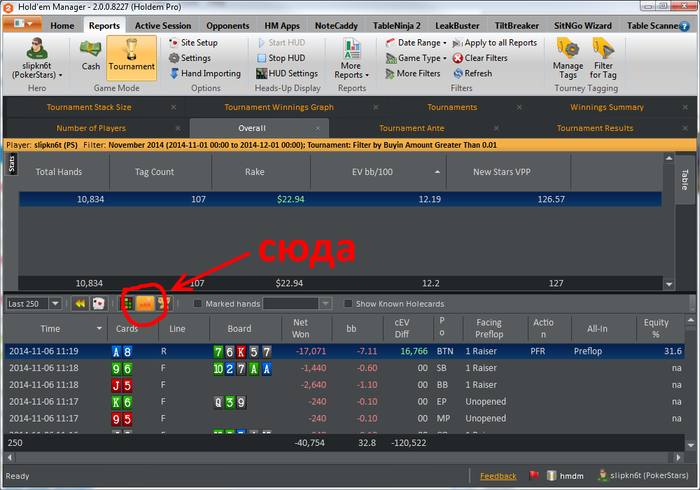Sort by EV bb/100 column header

pos(378,172)
